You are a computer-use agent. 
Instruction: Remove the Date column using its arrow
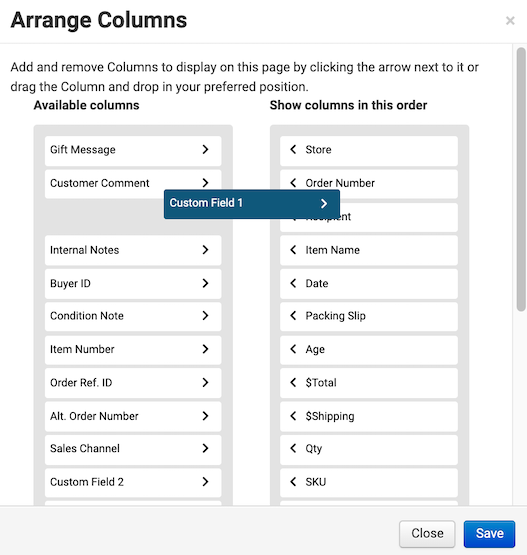(x=293, y=283)
